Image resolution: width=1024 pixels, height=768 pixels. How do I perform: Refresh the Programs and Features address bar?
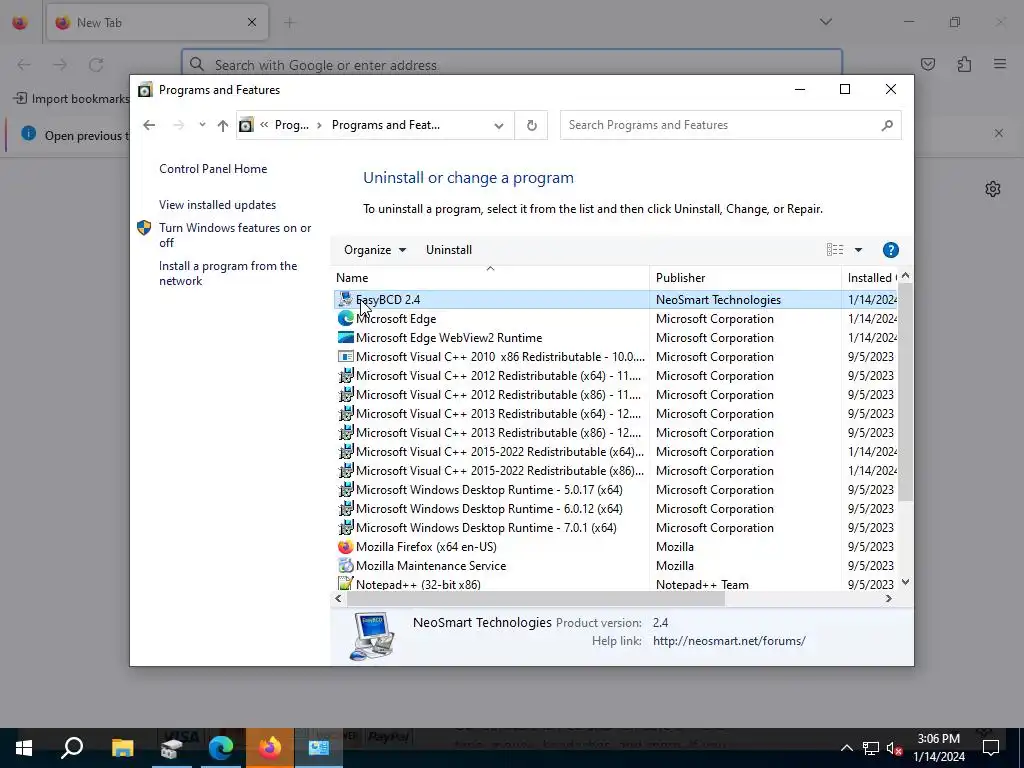(x=532, y=125)
